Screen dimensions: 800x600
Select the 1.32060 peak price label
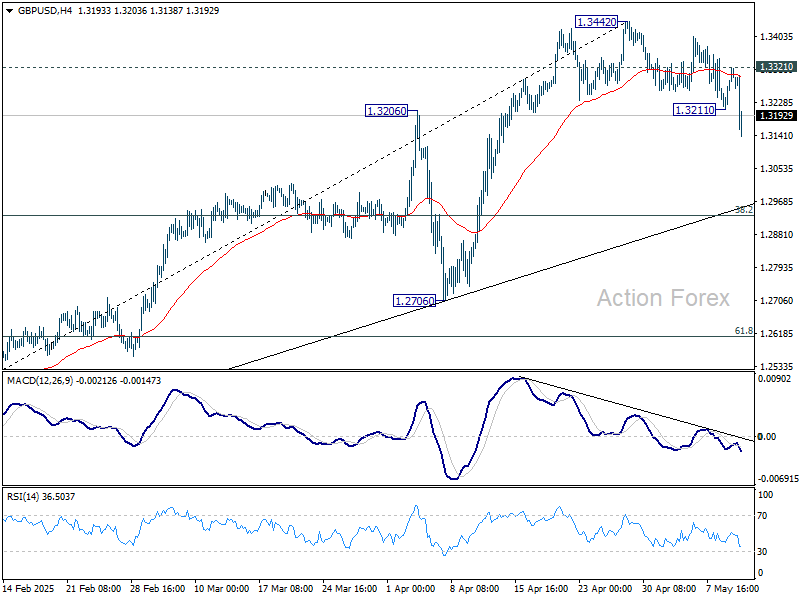(x=387, y=111)
